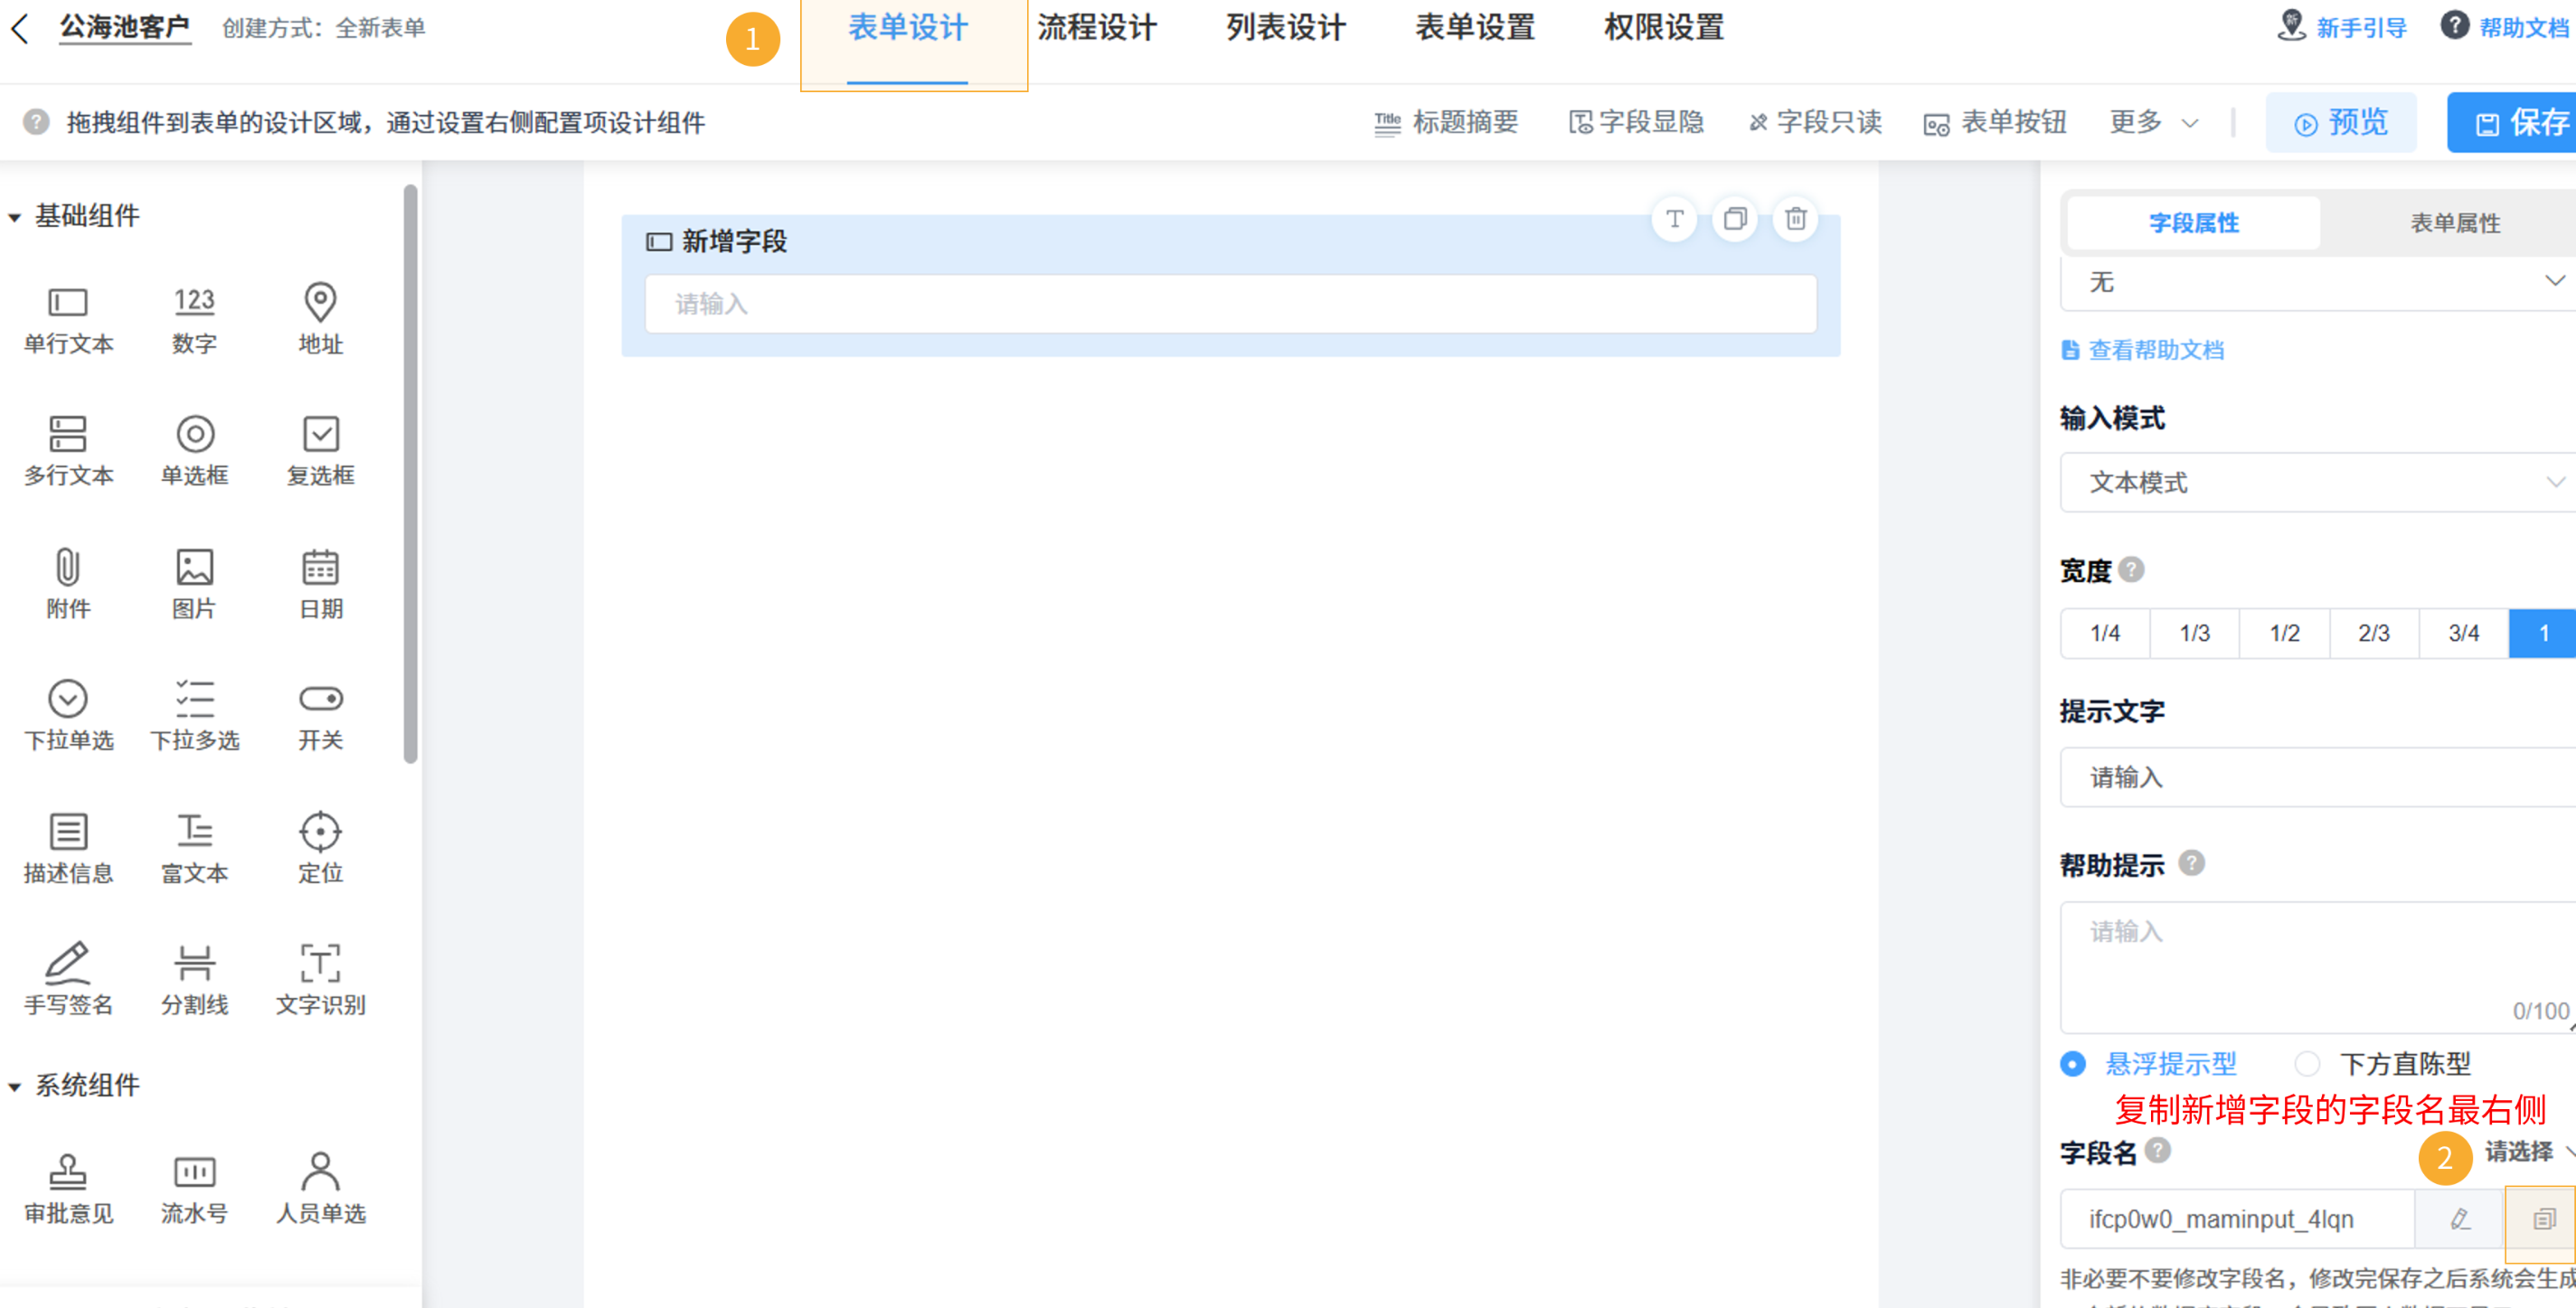Select the 复选框 component
This screenshot has height=1308, width=2576.
320,452
